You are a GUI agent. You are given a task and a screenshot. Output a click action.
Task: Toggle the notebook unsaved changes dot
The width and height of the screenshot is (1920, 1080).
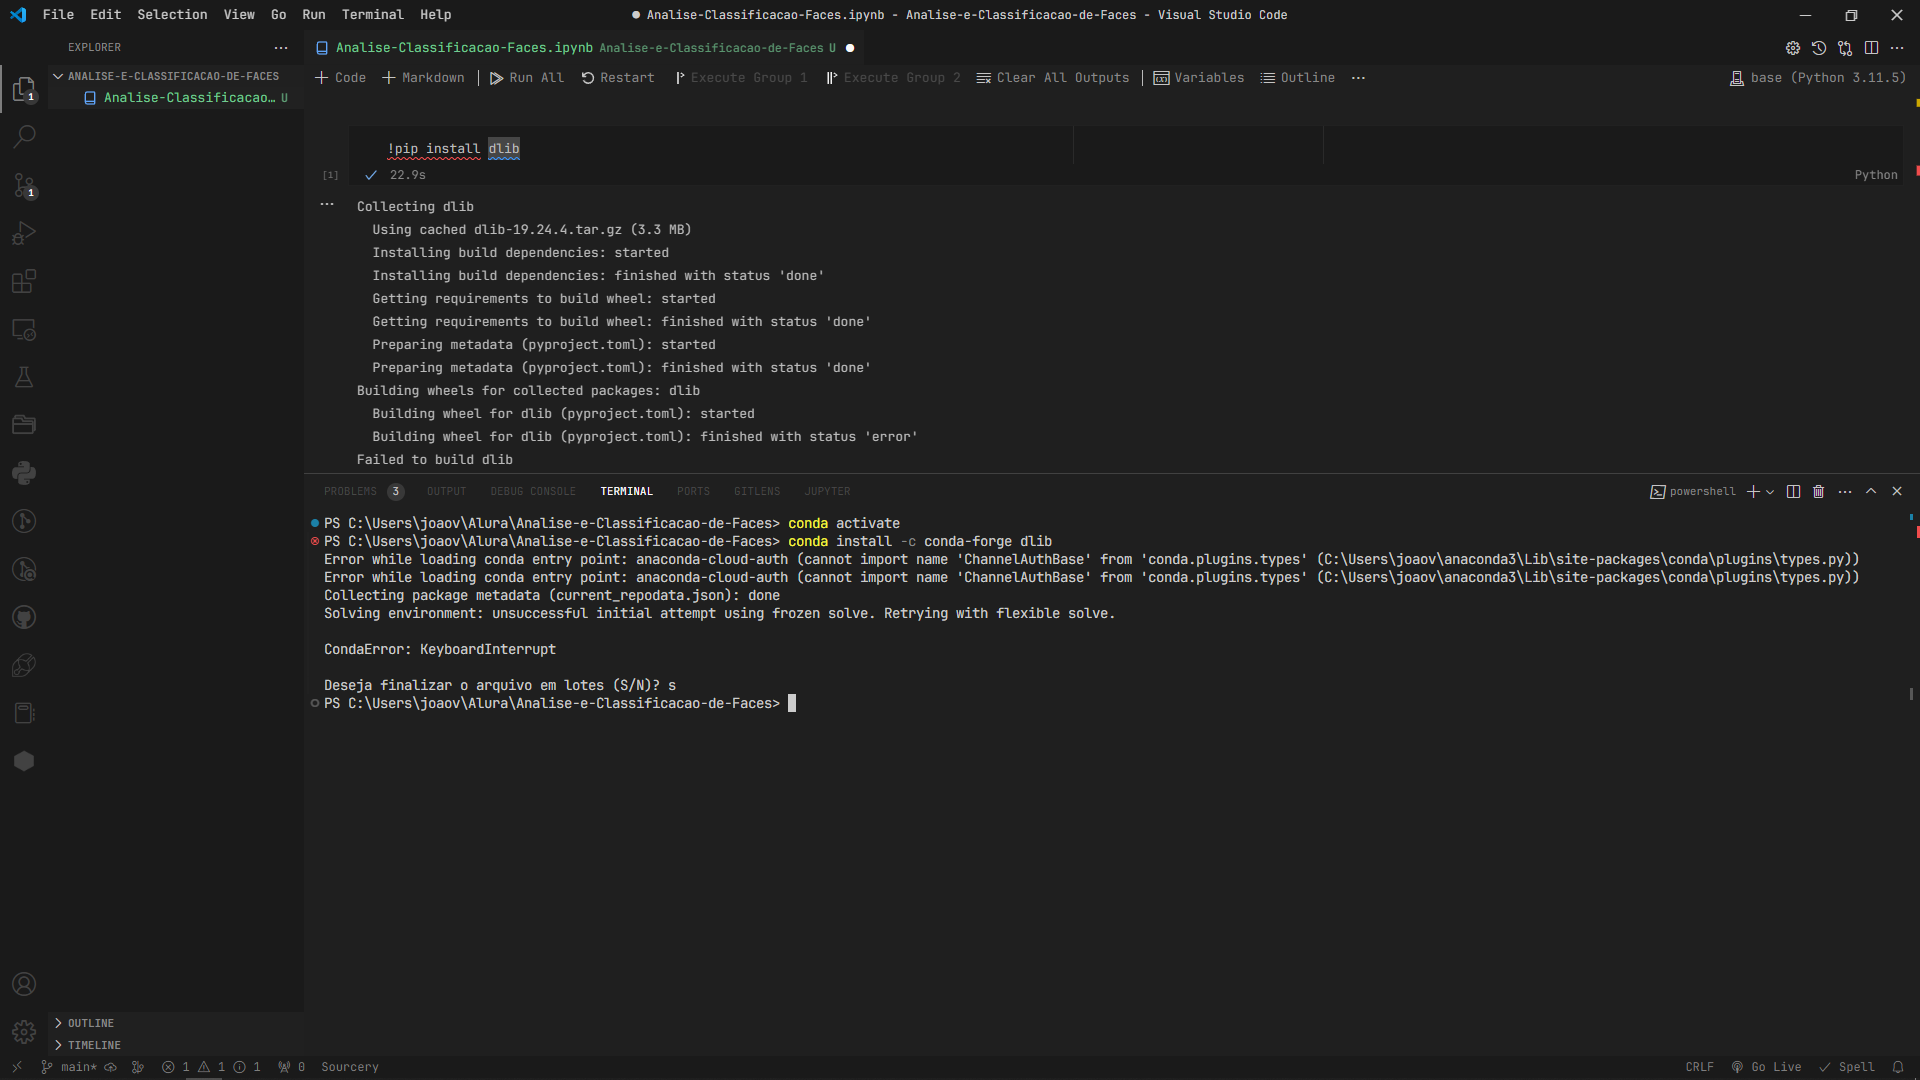coord(849,47)
